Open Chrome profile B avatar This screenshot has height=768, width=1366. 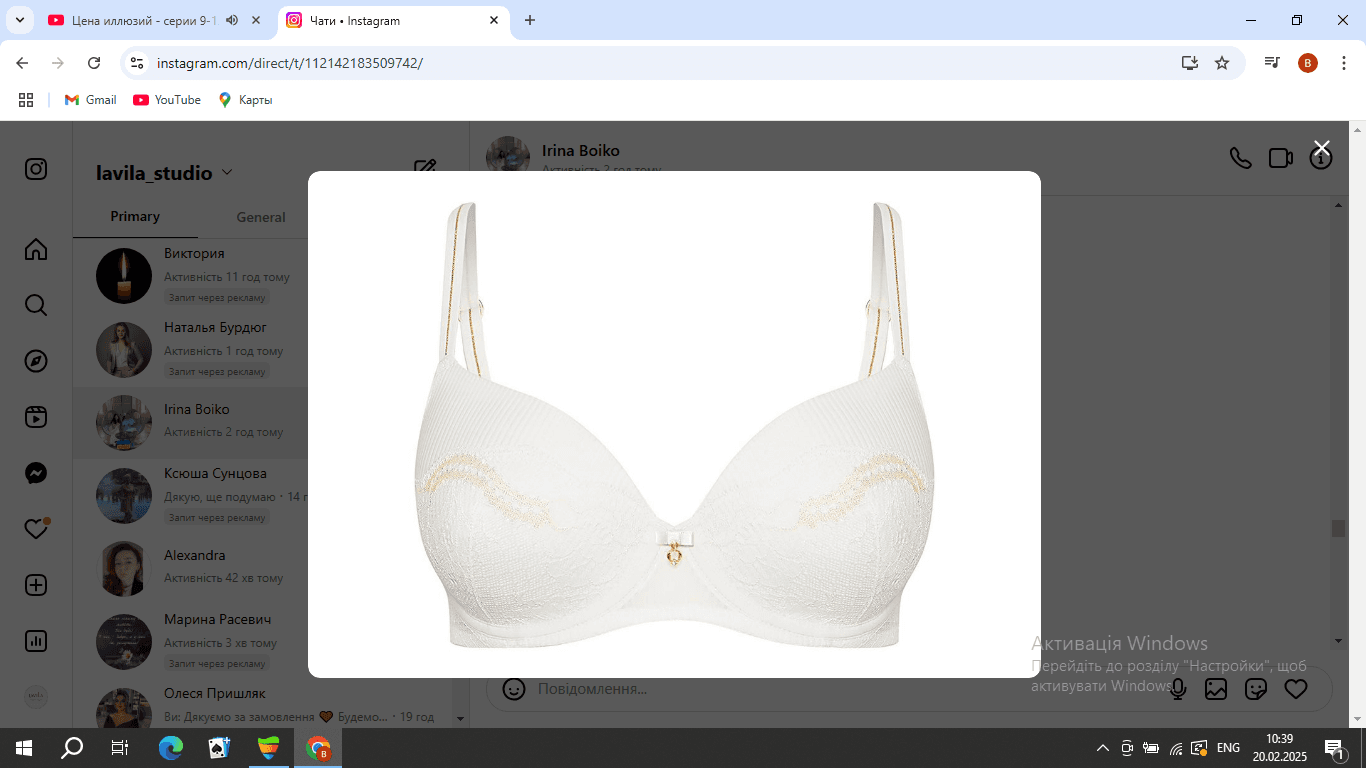pyautogui.click(x=1308, y=63)
